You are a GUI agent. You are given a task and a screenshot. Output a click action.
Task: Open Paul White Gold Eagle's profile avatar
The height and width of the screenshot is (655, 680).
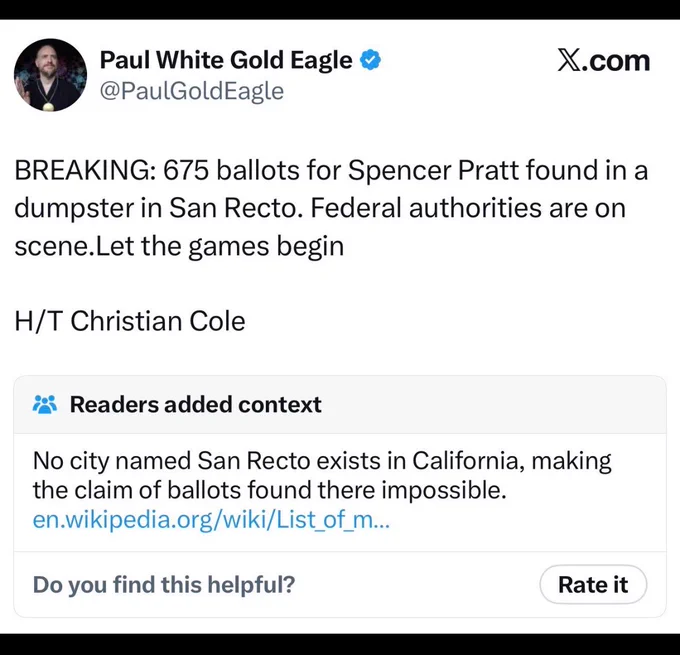[x=50, y=75]
